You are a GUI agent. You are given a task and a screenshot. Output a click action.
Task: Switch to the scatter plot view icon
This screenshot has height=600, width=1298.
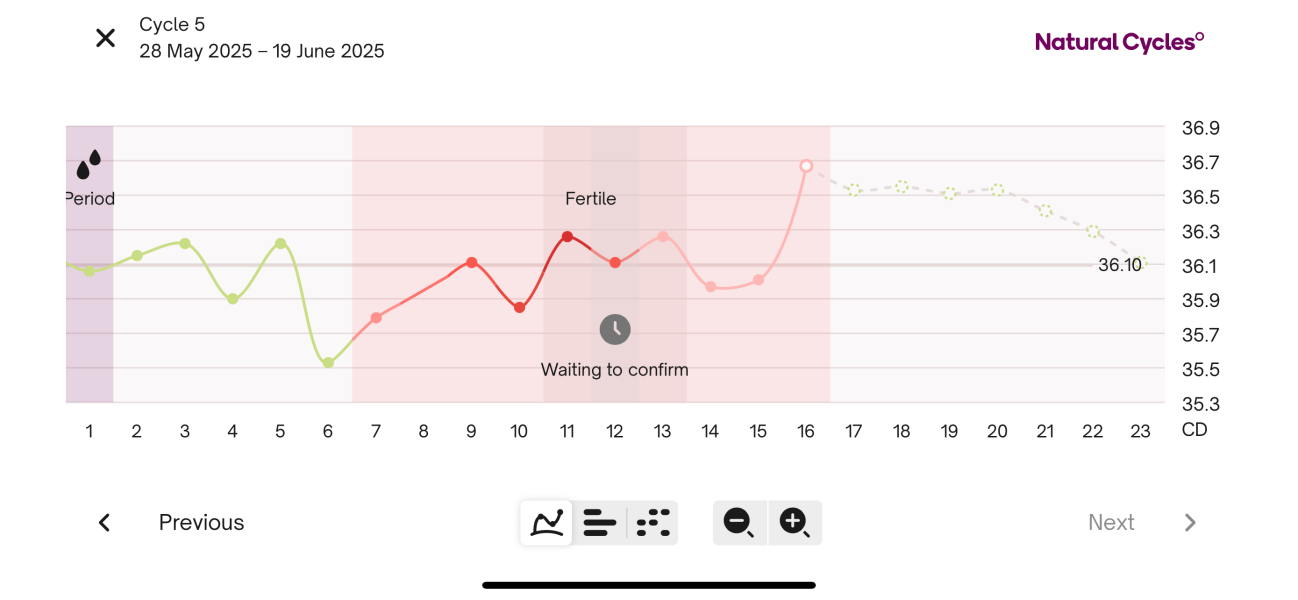click(651, 522)
